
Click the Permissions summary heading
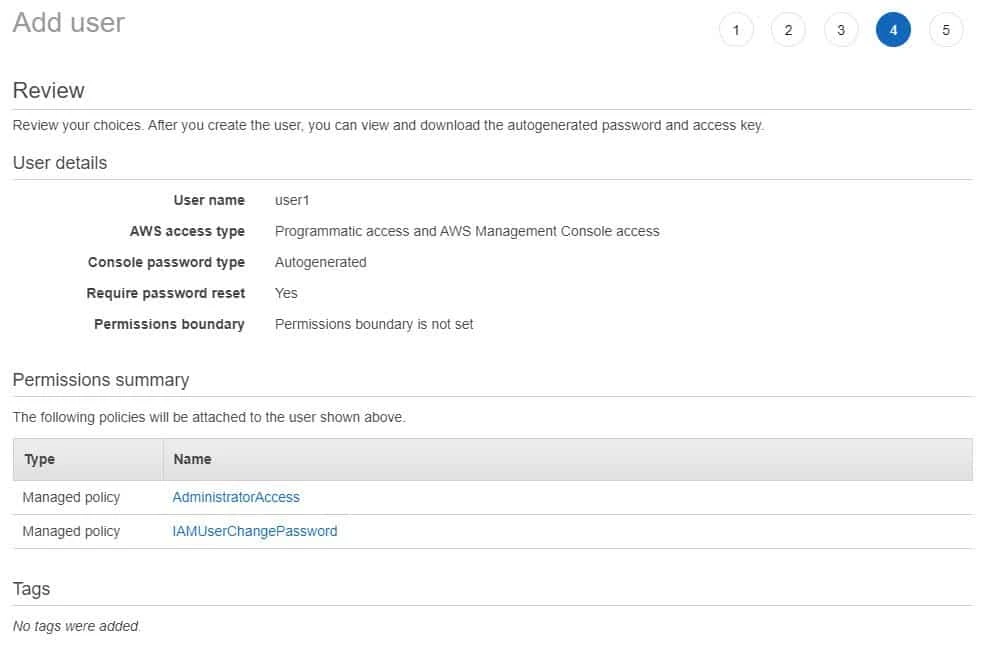(x=100, y=380)
